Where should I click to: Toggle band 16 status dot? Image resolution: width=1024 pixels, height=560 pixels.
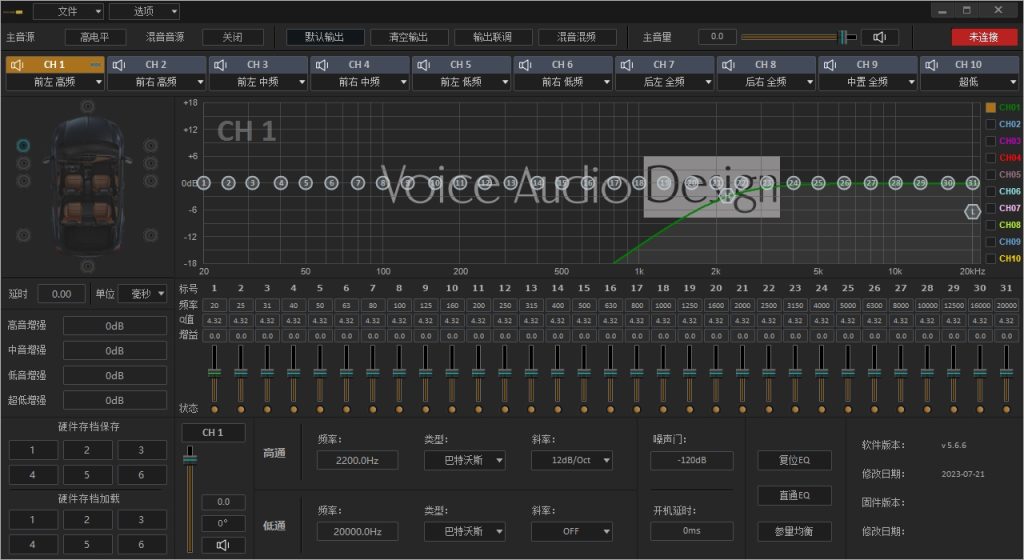(610, 410)
